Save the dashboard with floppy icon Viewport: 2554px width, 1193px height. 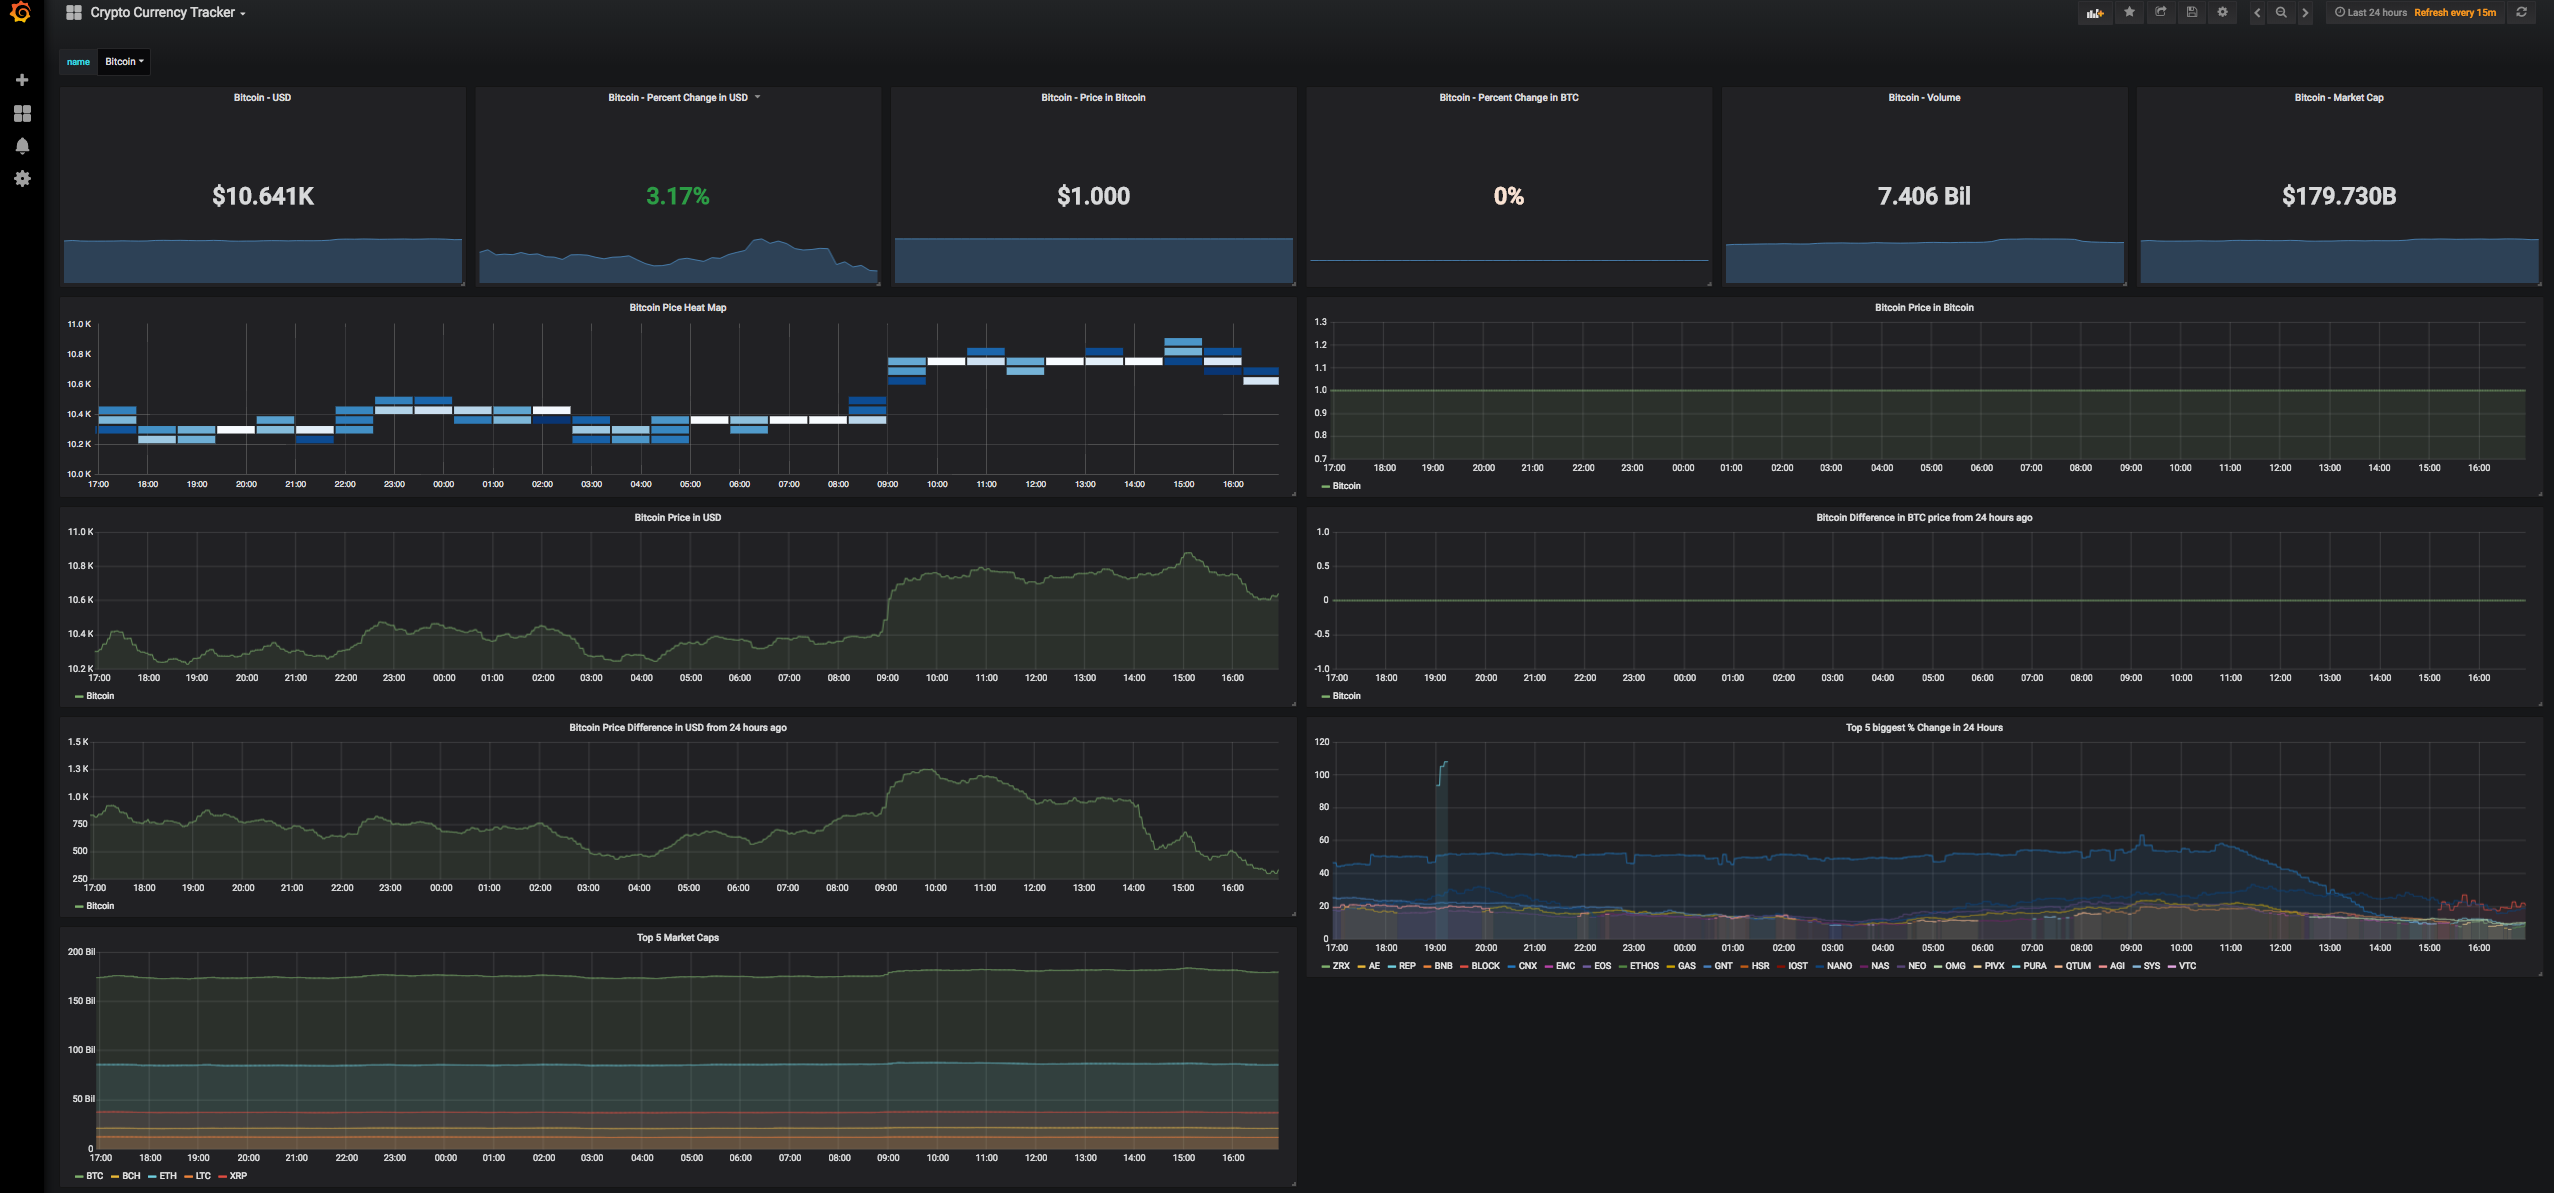(2191, 13)
